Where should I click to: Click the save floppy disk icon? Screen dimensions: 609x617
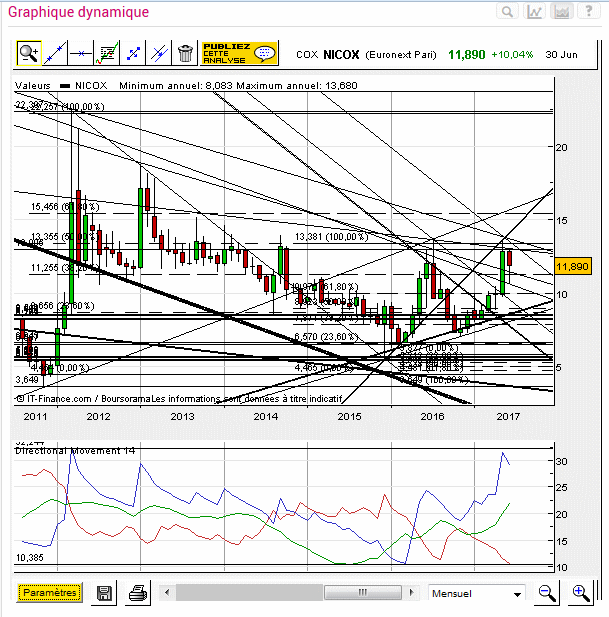(x=104, y=593)
